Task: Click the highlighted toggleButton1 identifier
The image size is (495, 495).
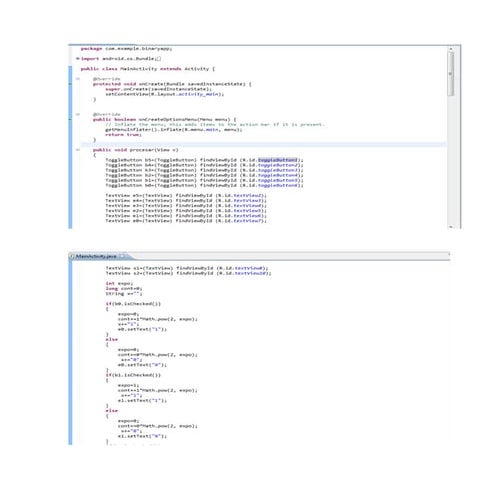Action: click(277, 160)
